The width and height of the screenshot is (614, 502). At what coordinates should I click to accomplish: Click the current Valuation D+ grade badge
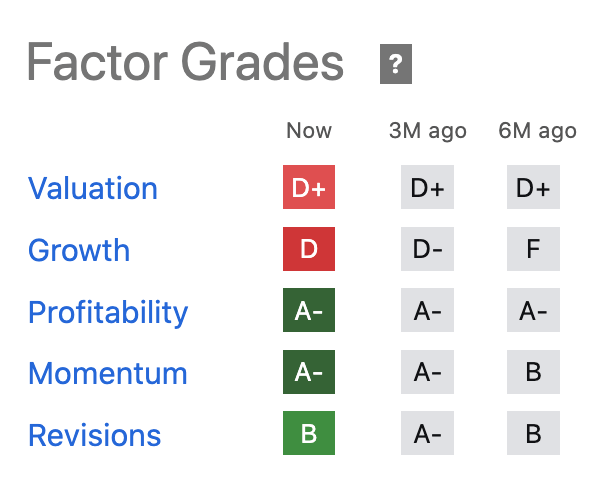pyautogui.click(x=309, y=188)
